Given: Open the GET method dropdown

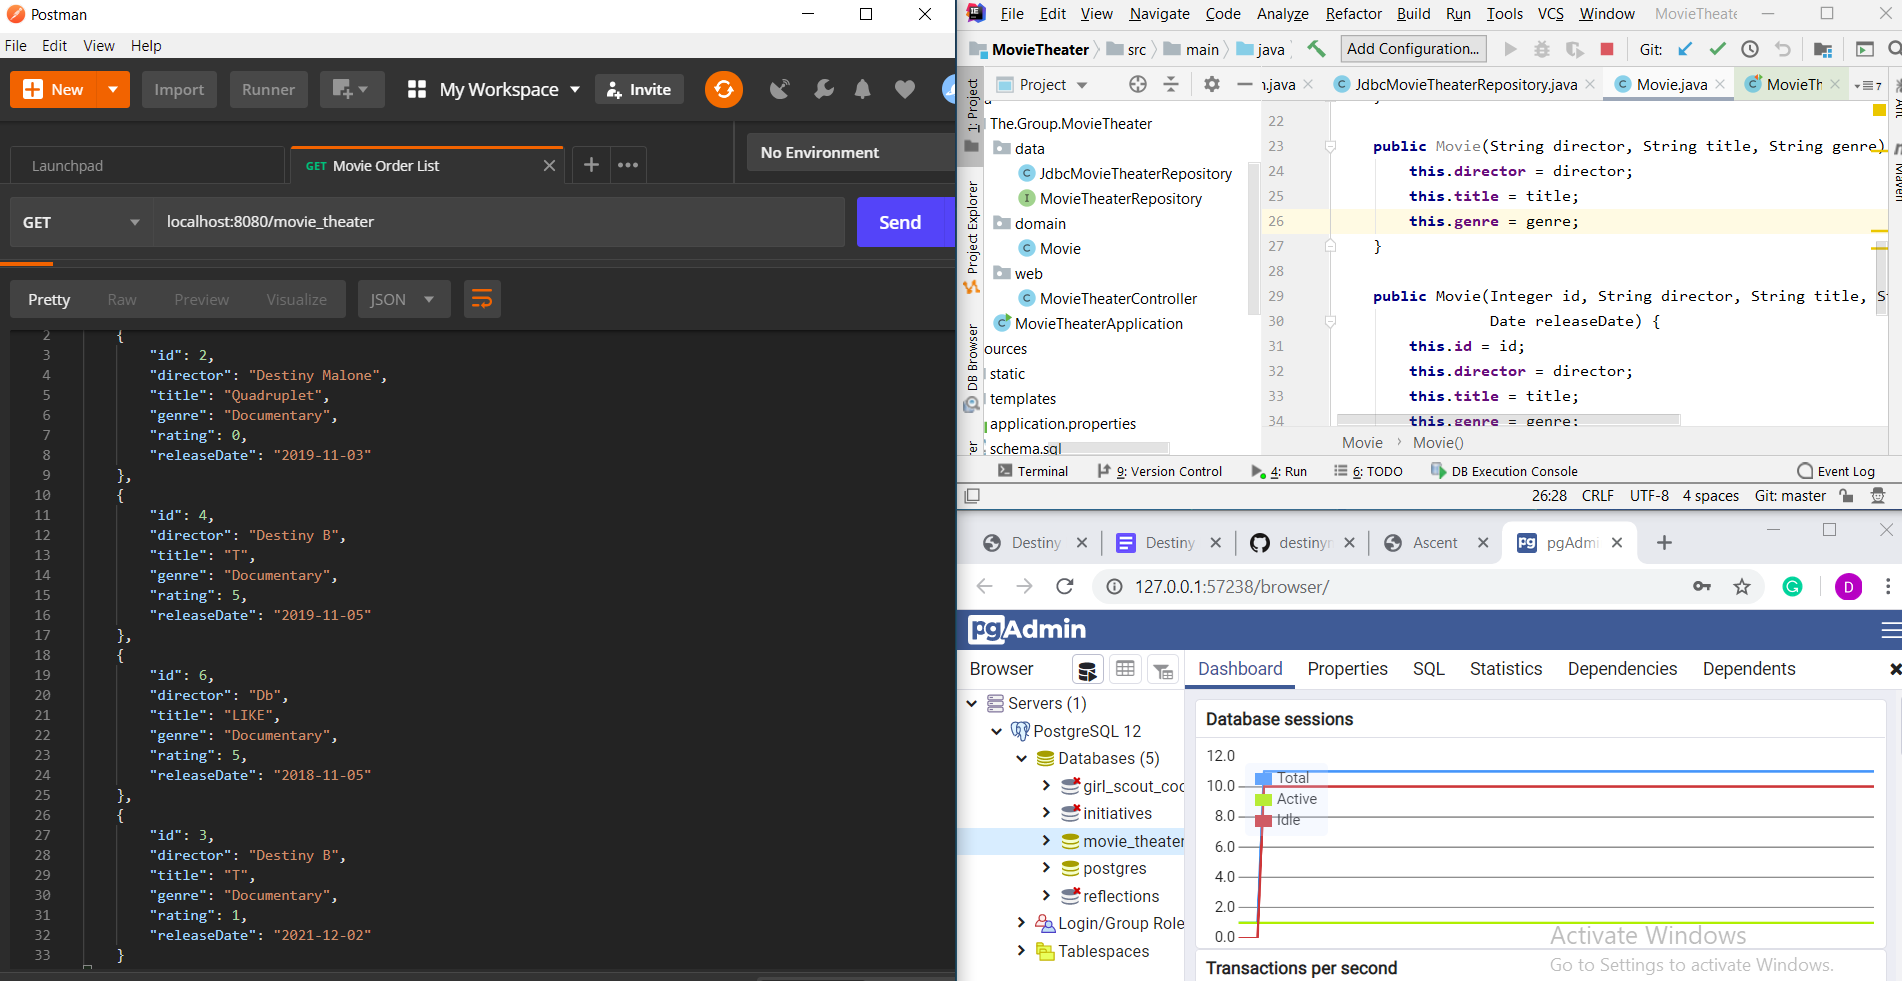Looking at the screenshot, I should point(81,222).
